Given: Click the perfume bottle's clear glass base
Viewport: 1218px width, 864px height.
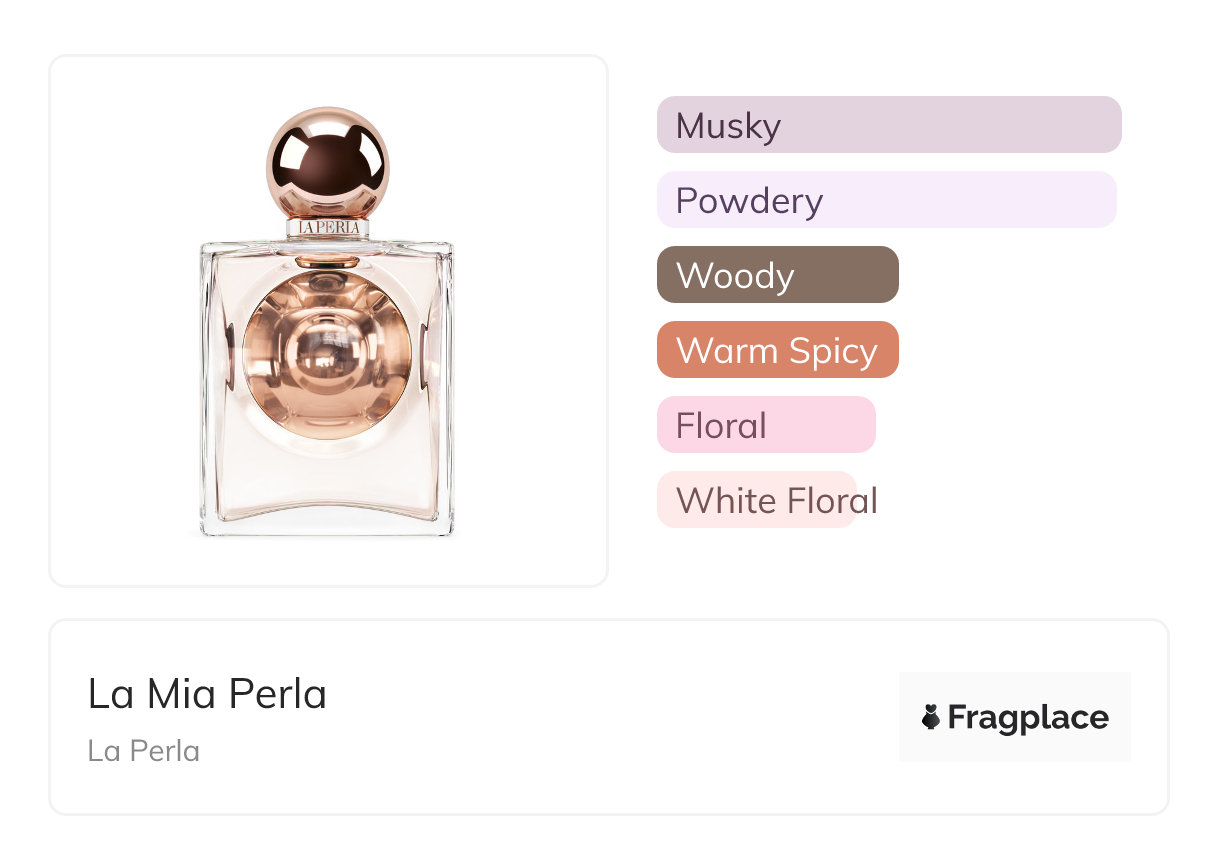Looking at the screenshot, I should pyautogui.click(x=327, y=515).
